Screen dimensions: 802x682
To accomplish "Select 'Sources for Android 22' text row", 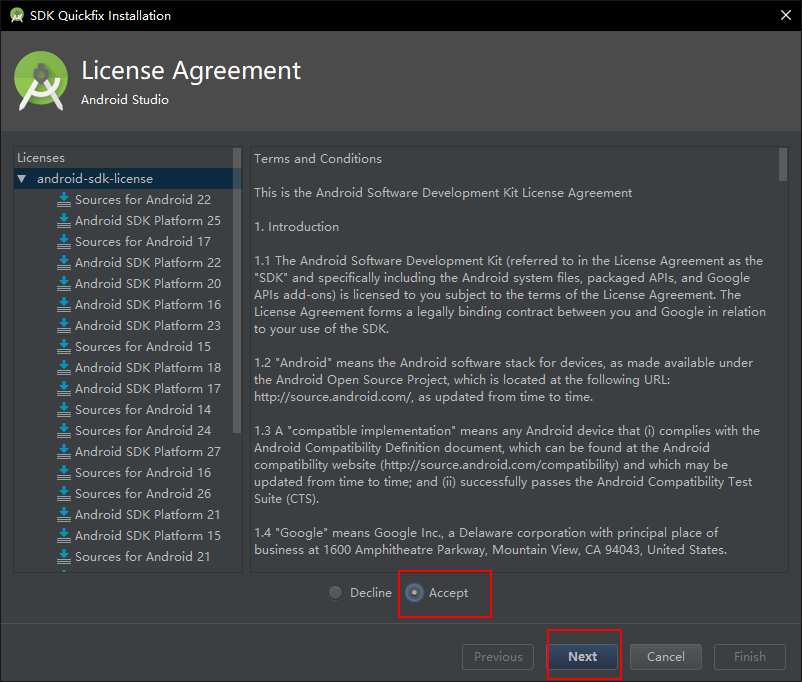I will [143, 200].
